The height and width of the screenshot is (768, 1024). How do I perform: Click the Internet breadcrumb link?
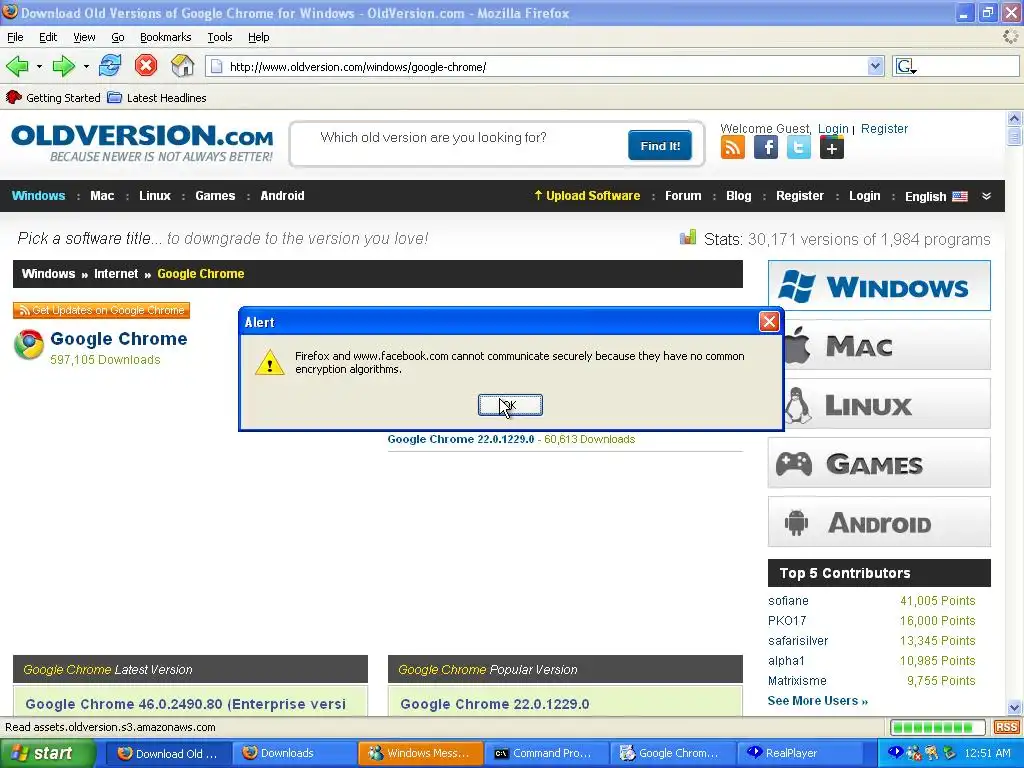116,274
